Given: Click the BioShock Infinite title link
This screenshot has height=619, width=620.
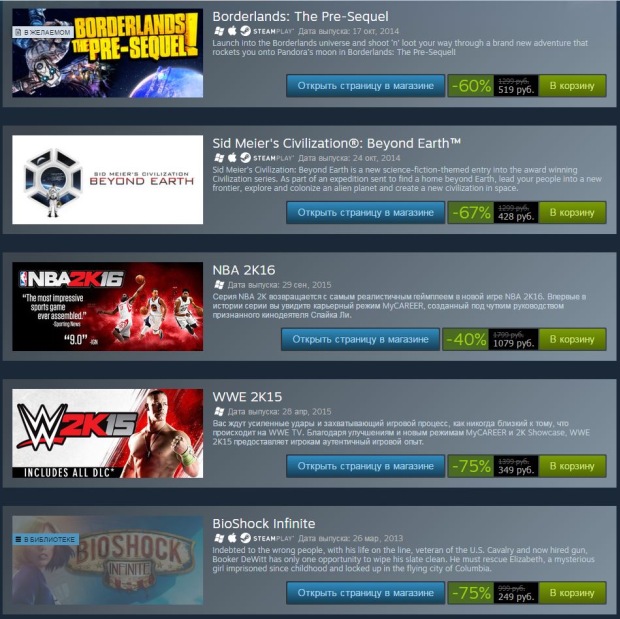Looking at the screenshot, I should 264,524.
